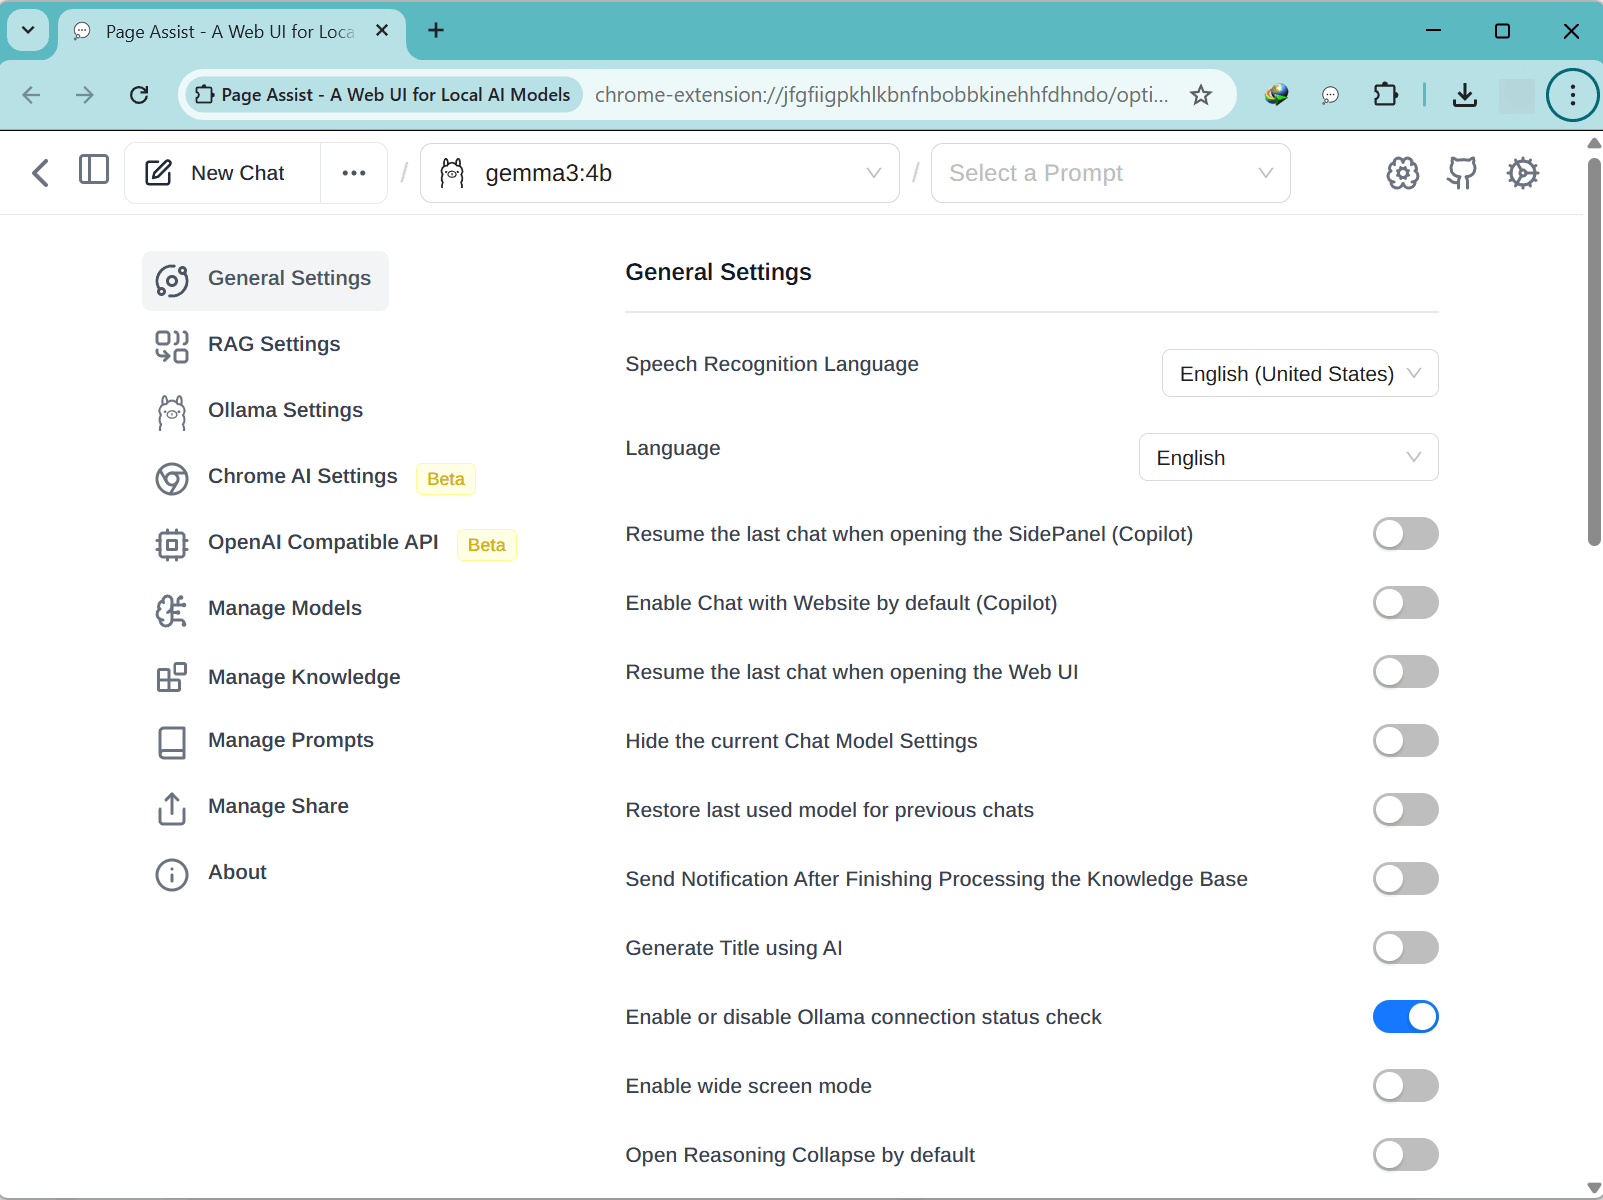This screenshot has width=1603, height=1200.
Task: Open the Select a Prompt dropdown
Action: click(x=1111, y=173)
